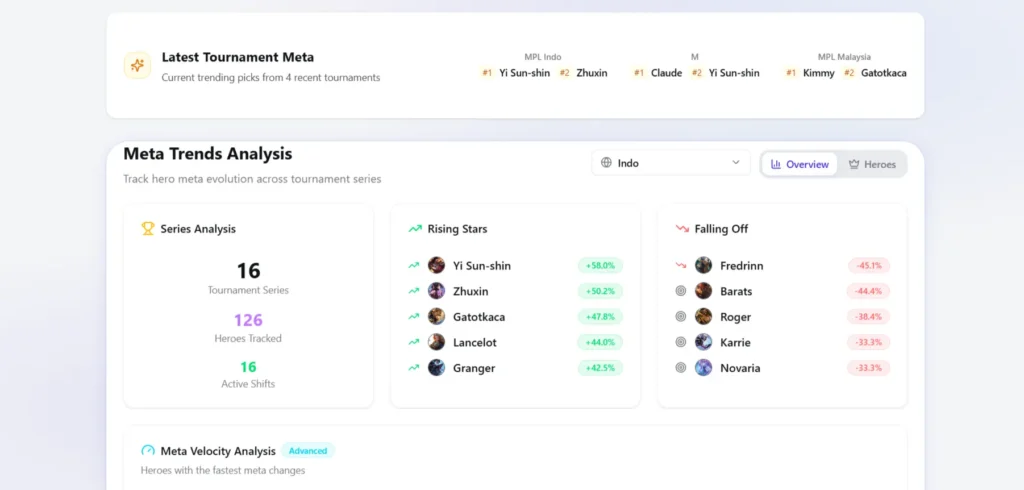Screen dimensions: 1024x490
Task: Click the trend-up icon beside Yi Sun-shin row
Action: (x=413, y=265)
